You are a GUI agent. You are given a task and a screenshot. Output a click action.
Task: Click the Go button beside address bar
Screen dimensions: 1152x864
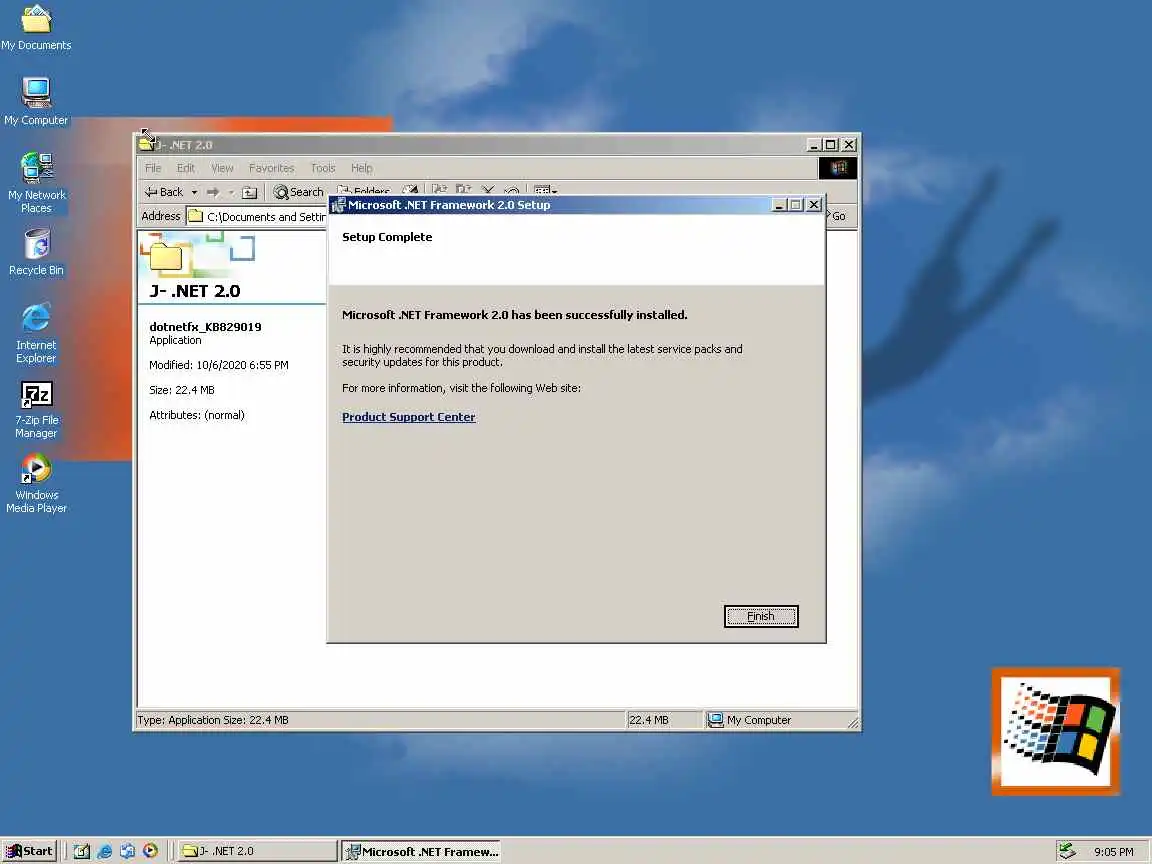pyautogui.click(x=838, y=216)
